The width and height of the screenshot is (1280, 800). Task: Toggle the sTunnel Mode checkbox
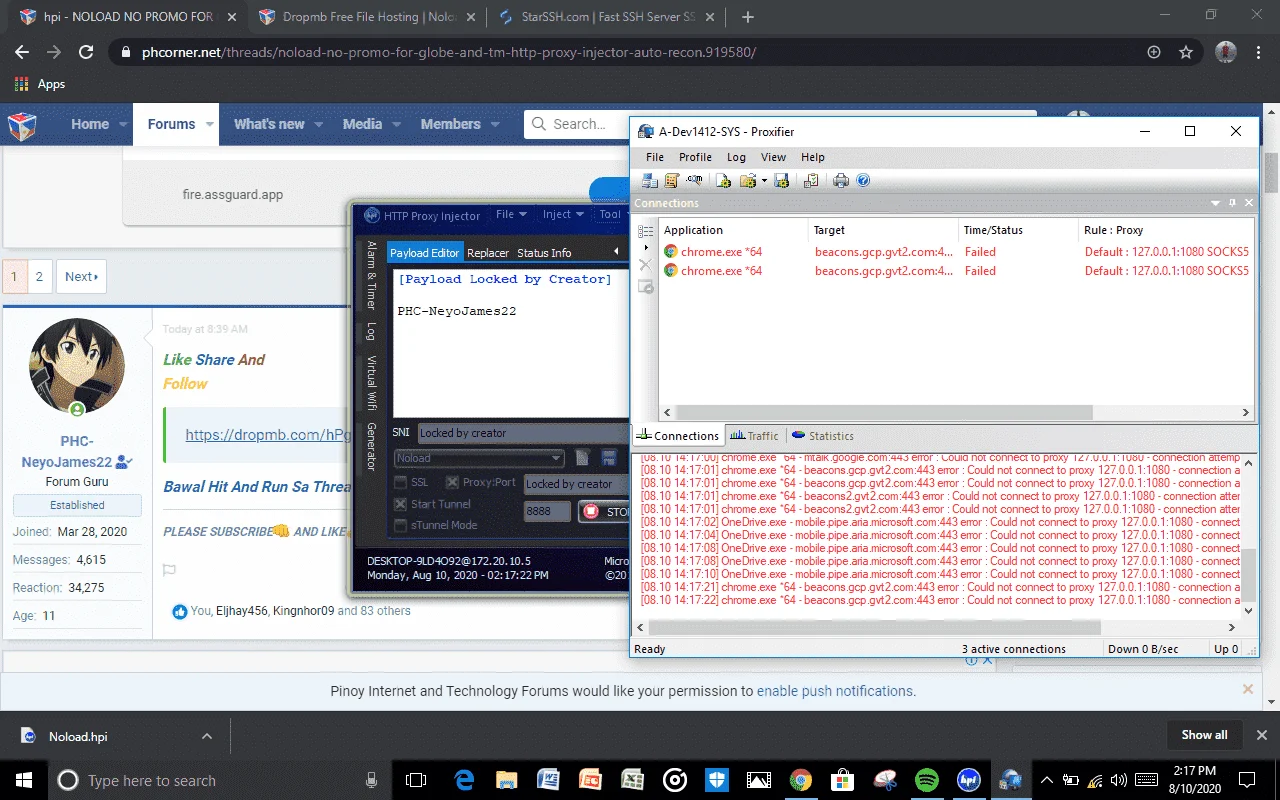point(401,525)
